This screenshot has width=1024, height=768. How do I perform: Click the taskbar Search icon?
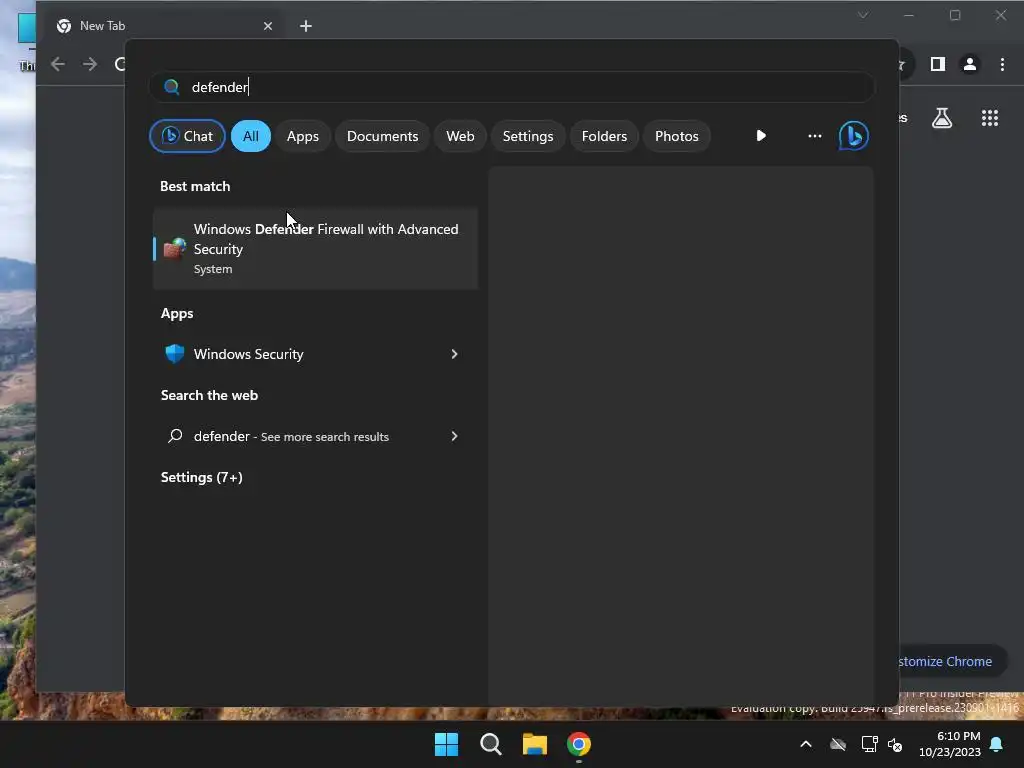pyautogui.click(x=490, y=744)
